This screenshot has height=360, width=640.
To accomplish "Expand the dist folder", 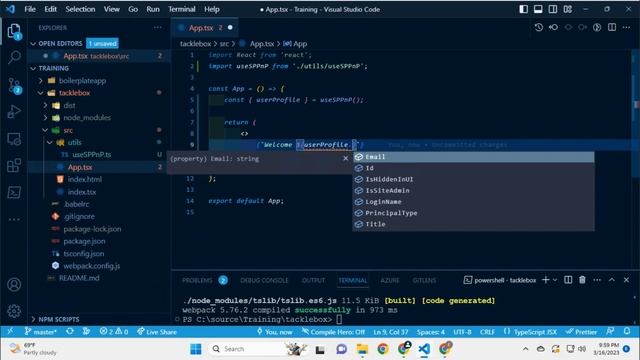I will point(45,105).
